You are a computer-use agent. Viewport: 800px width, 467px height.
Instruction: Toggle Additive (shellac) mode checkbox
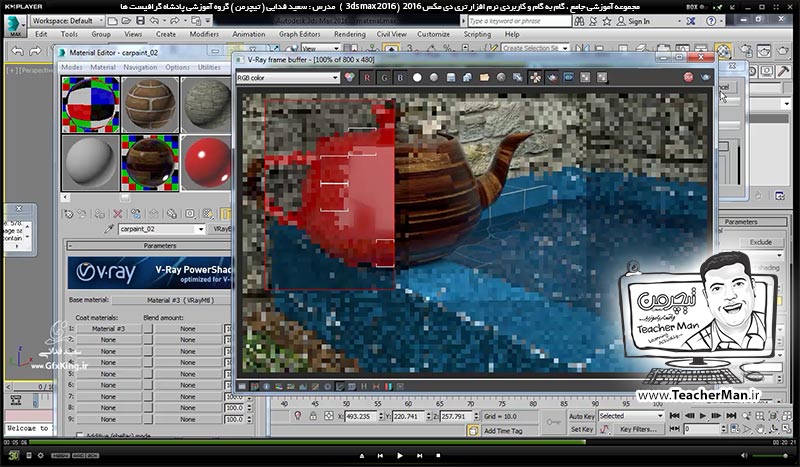[x=80, y=435]
